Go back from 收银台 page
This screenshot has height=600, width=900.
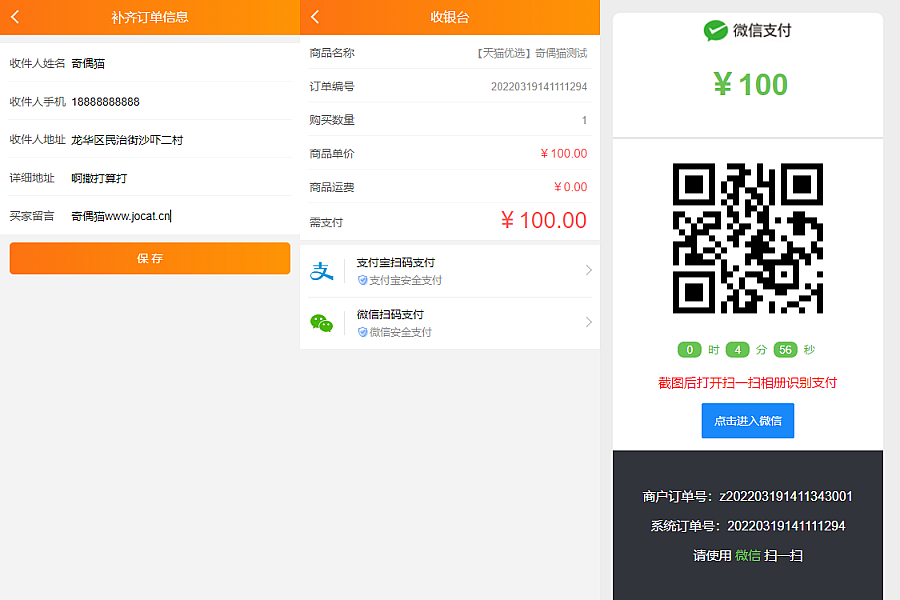pos(315,17)
